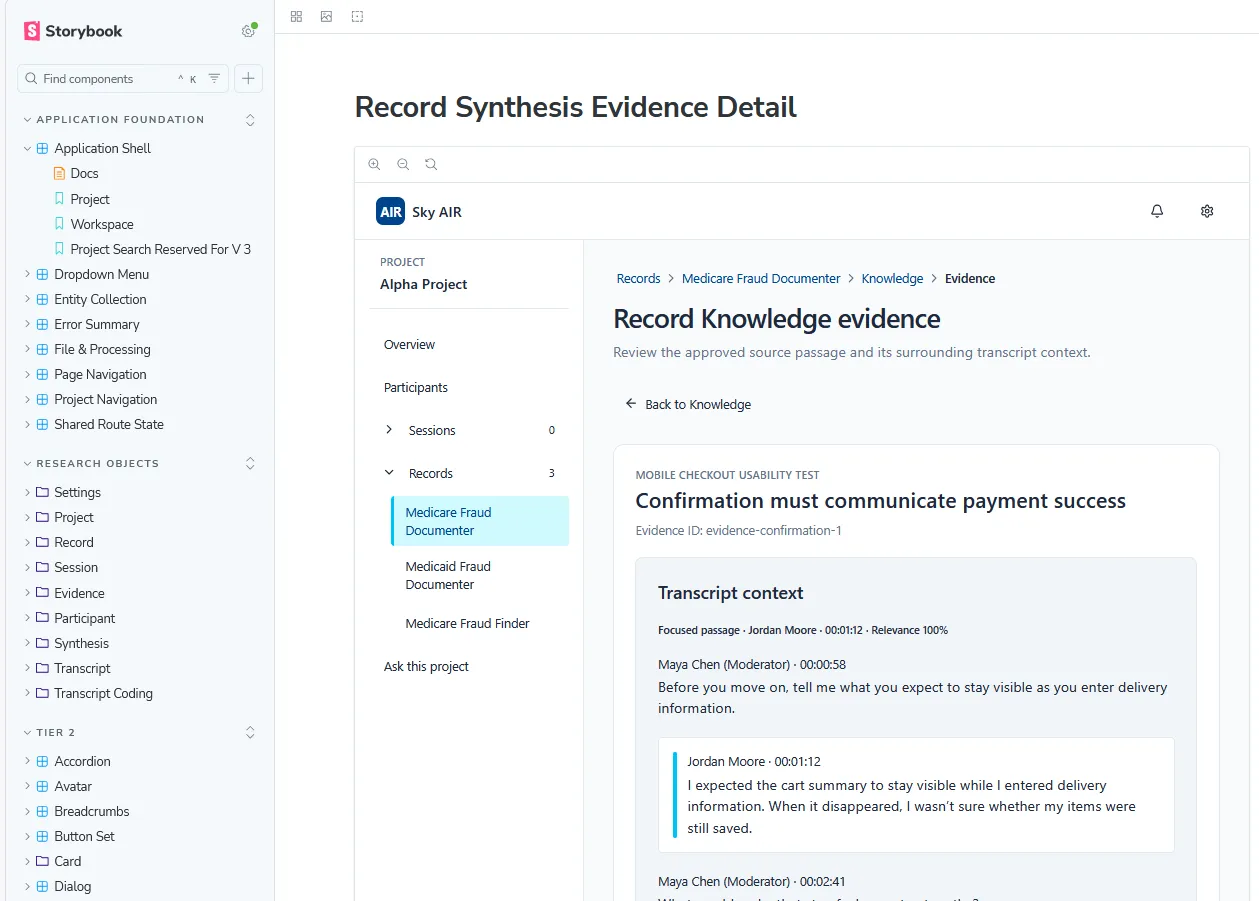The width and height of the screenshot is (1259, 901).
Task: Click the outline toggle toolbar icon
Action: pyautogui.click(x=358, y=16)
